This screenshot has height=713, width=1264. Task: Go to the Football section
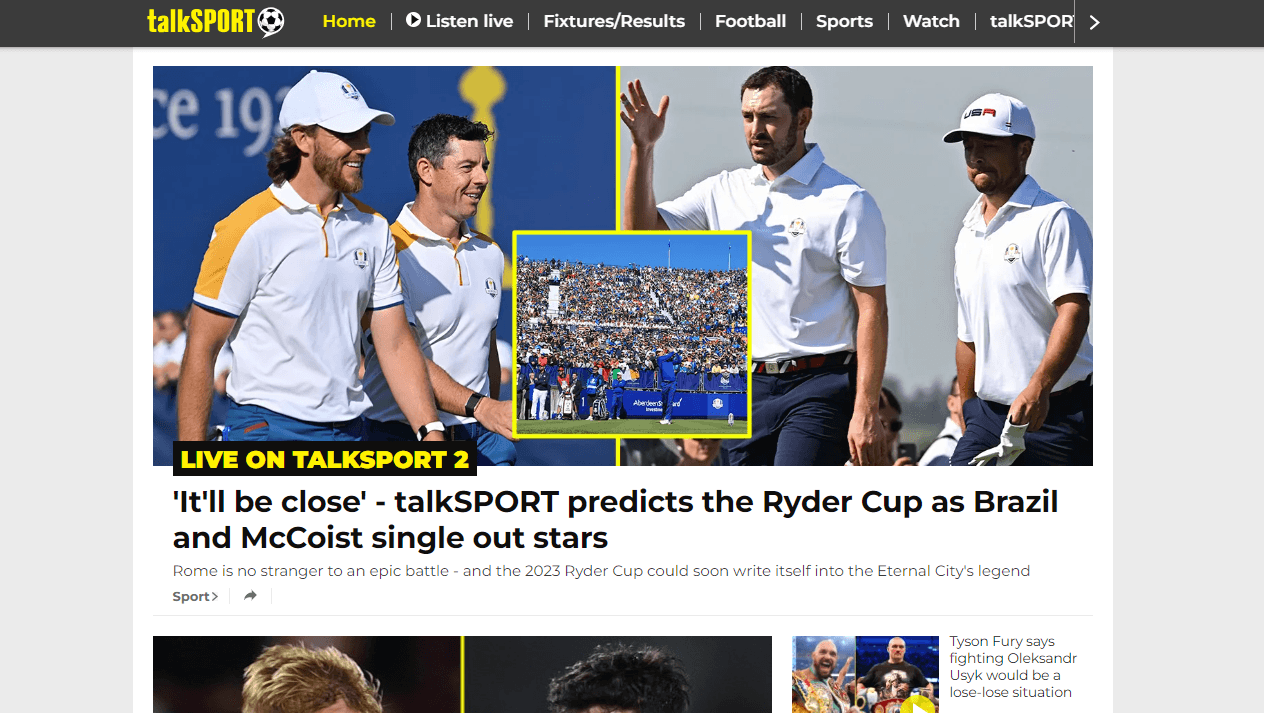[x=750, y=21]
